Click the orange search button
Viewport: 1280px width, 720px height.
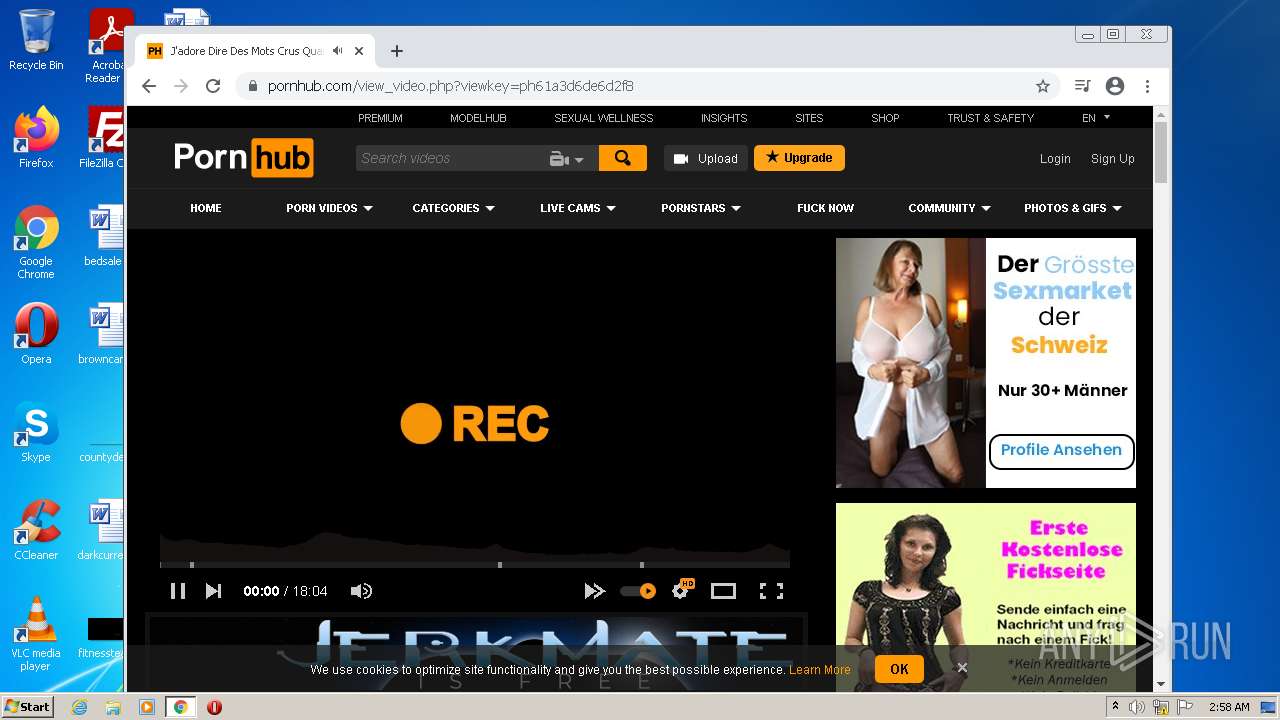pos(623,158)
